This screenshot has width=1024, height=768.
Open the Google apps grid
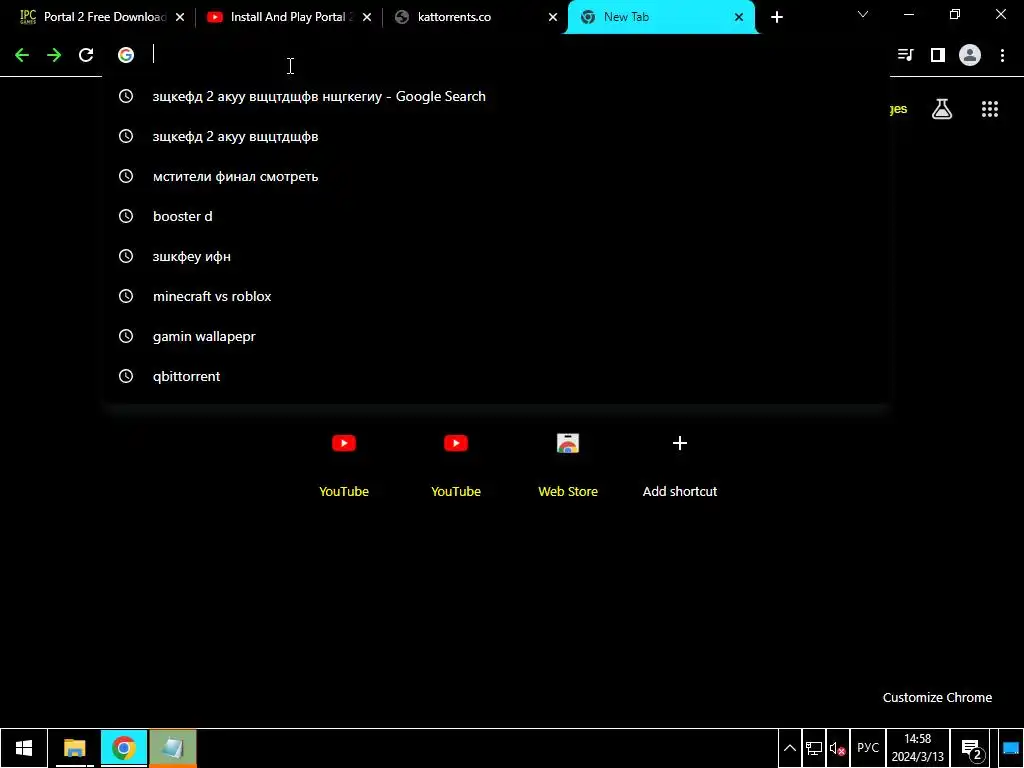pyautogui.click(x=990, y=109)
